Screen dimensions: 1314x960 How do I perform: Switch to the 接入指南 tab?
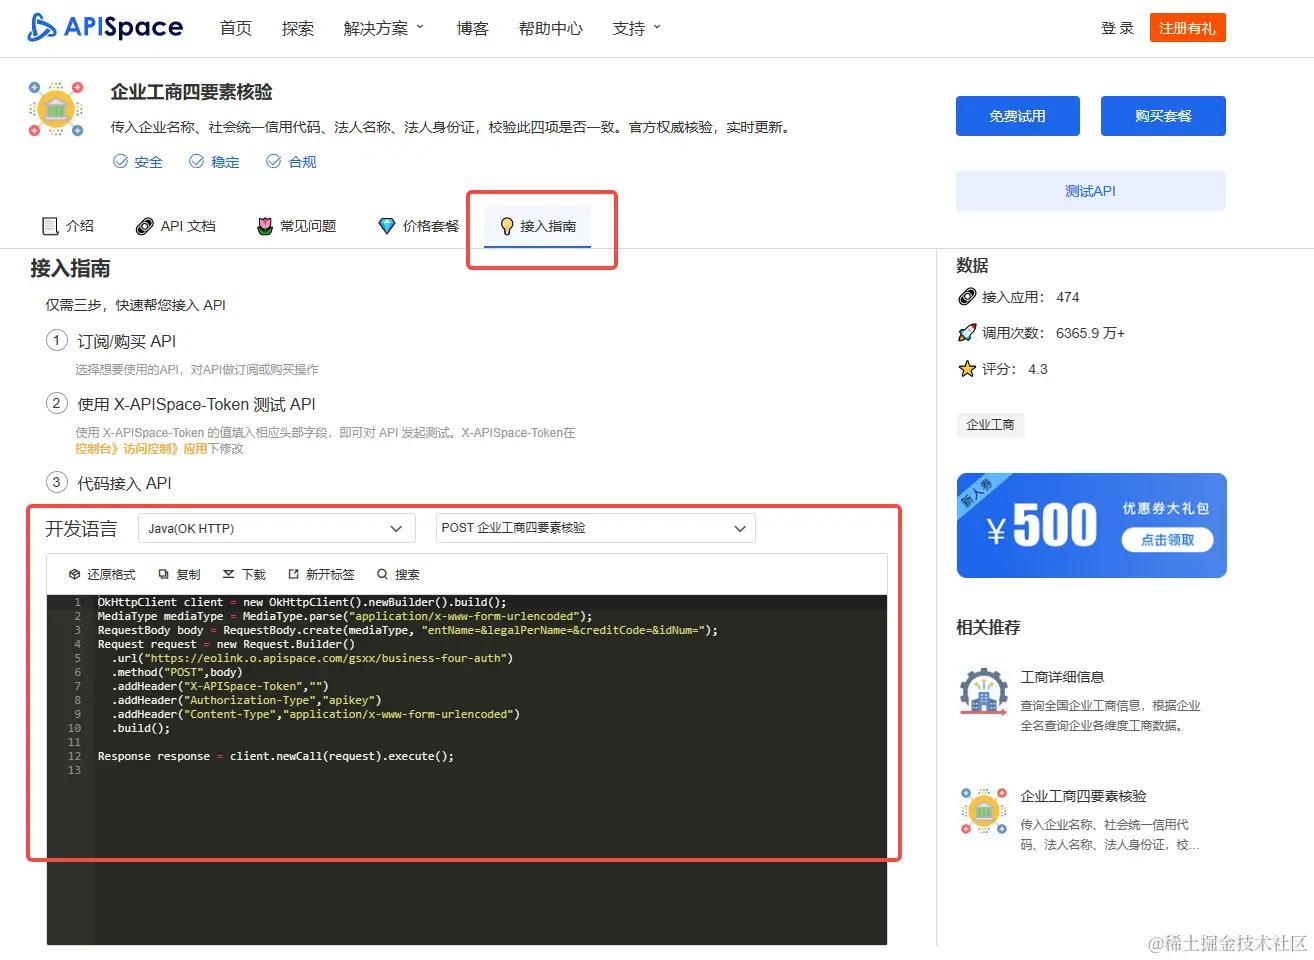tap(538, 226)
